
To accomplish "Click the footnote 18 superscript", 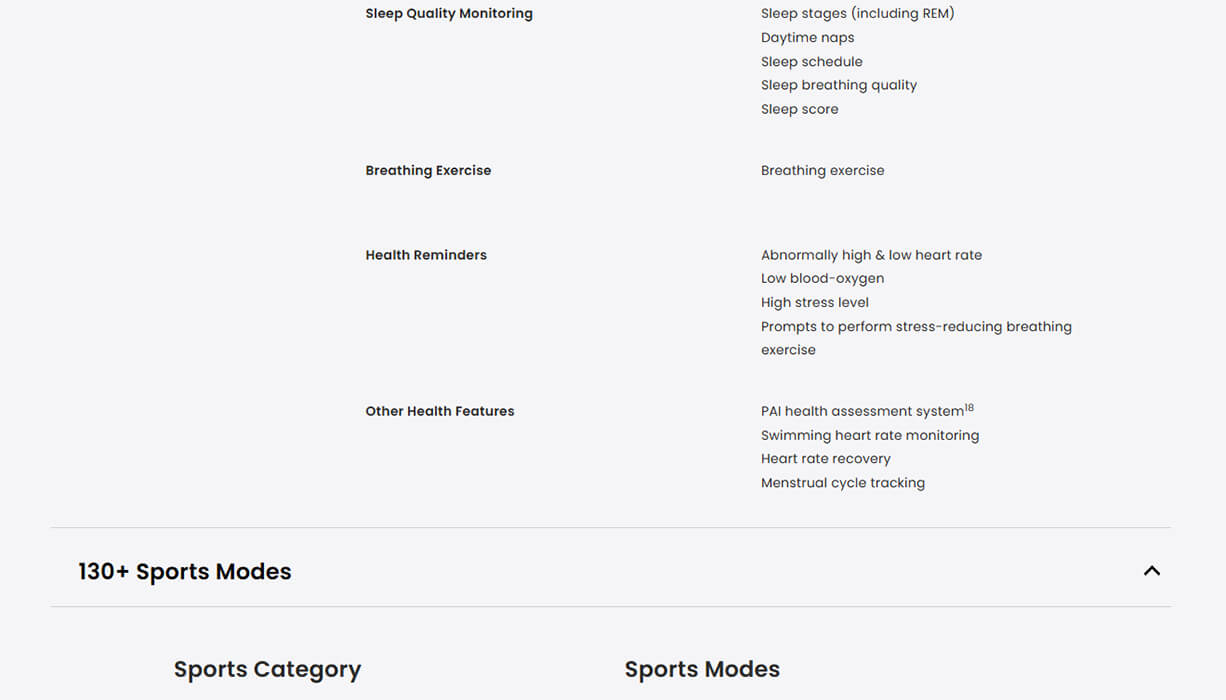I will 969,408.
